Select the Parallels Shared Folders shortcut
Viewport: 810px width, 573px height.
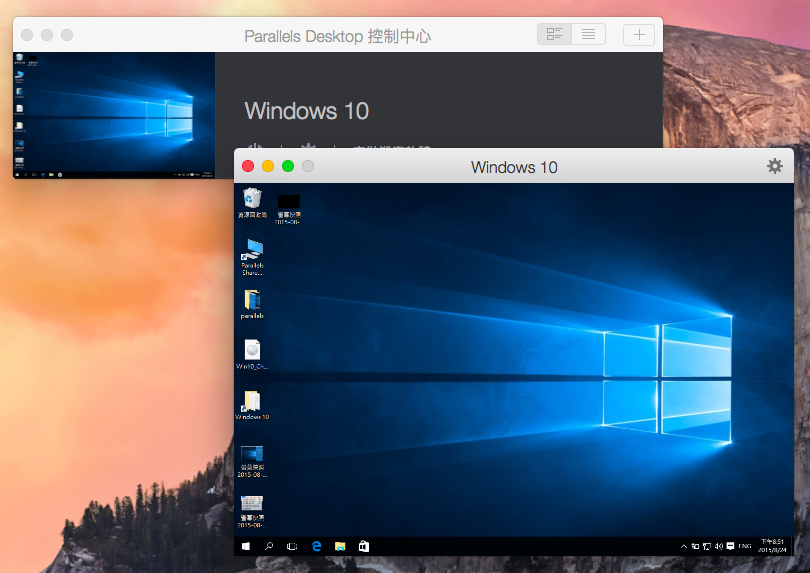(x=252, y=257)
